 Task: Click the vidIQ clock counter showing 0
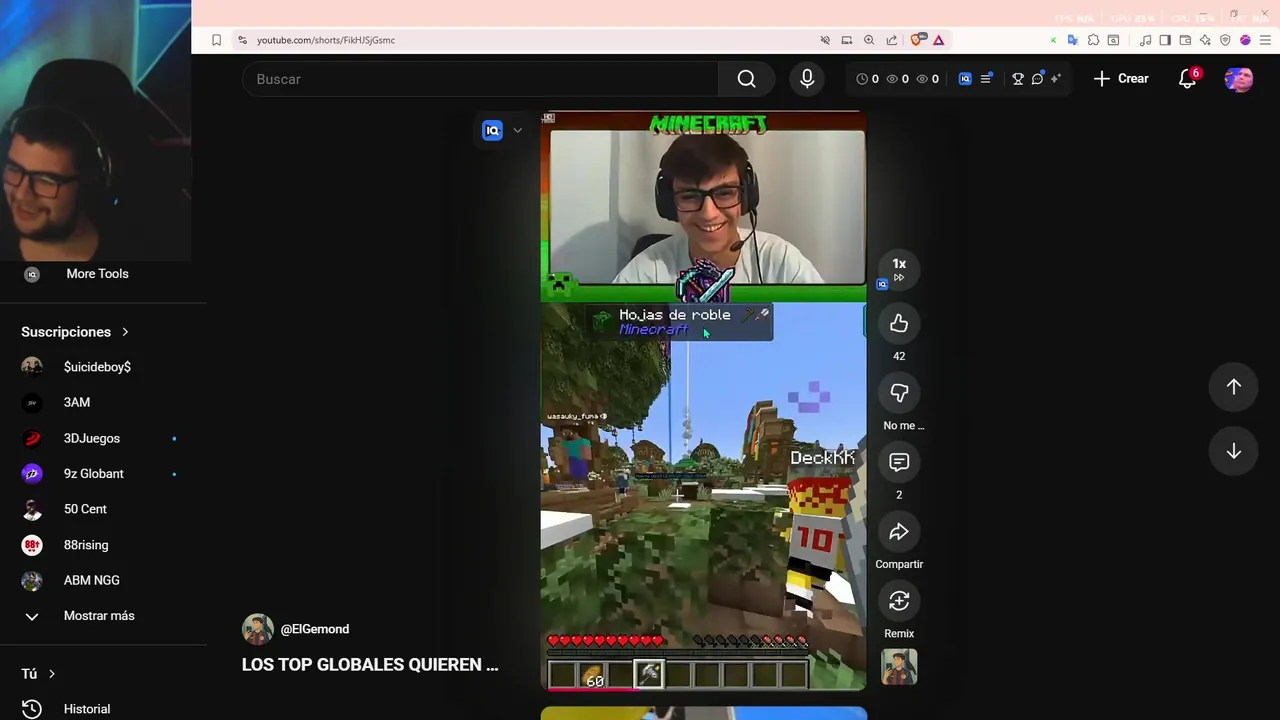pos(868,79)
